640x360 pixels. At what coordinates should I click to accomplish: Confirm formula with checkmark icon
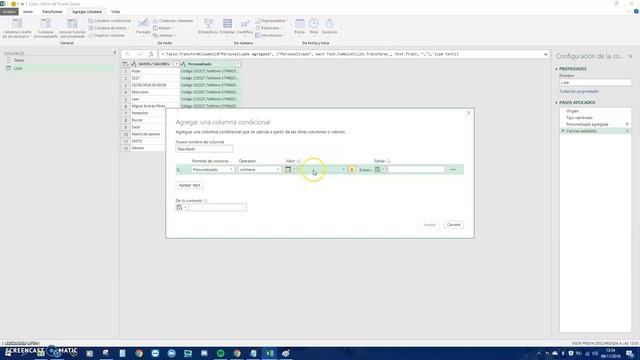click(x=140, y=54)
